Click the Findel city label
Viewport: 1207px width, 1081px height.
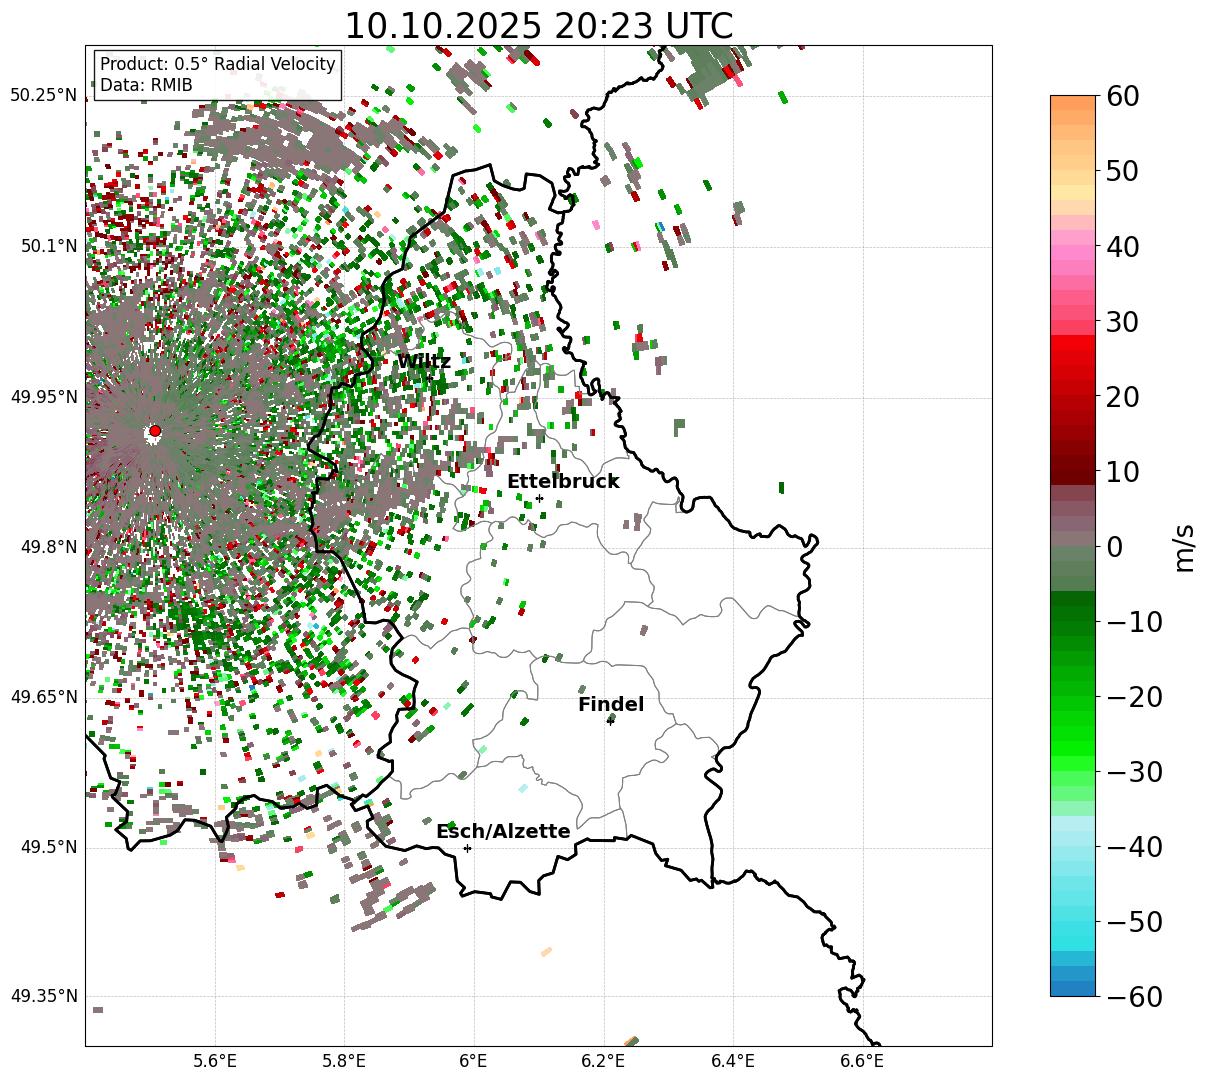611,704
